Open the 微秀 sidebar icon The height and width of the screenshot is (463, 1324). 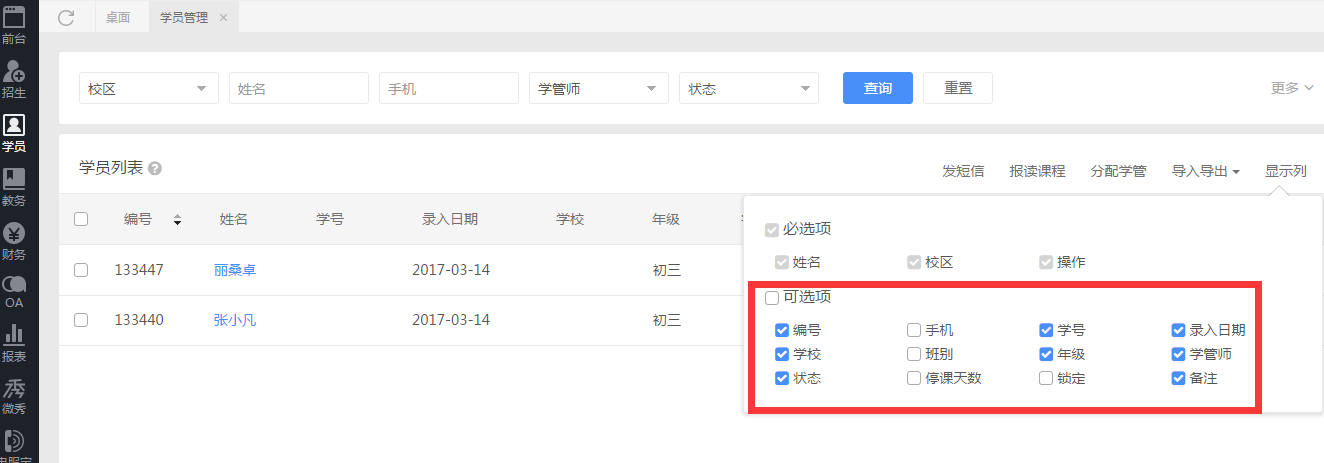(x=14, y=396)
